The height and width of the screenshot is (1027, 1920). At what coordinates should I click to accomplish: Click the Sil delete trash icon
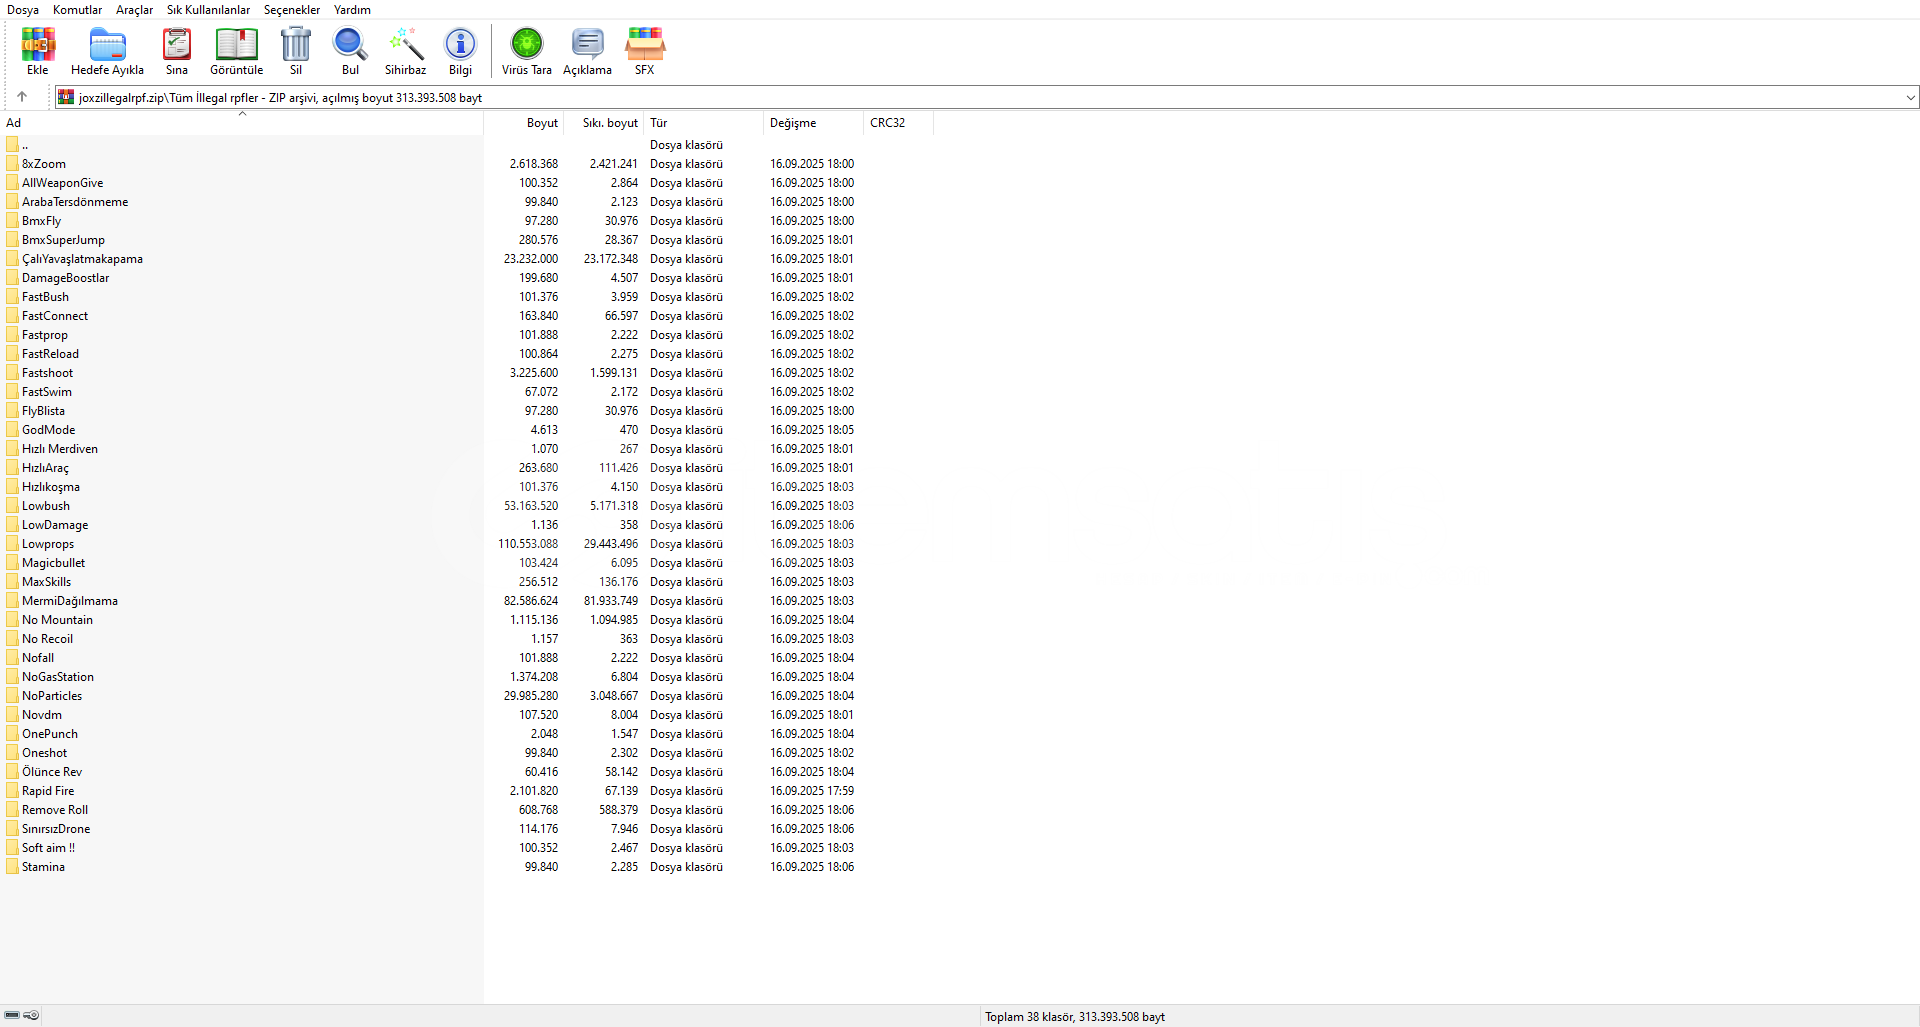pyautogui.click(x=296, y=44)
